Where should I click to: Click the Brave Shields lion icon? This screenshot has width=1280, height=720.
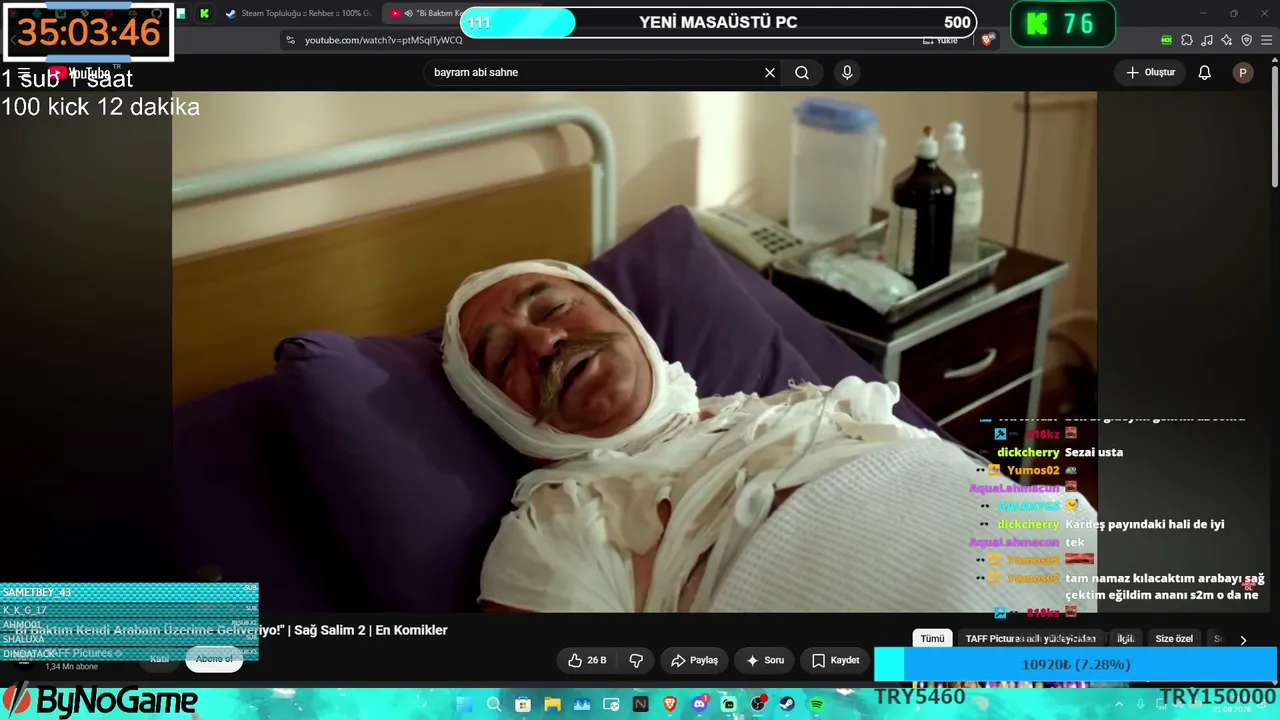[988, 40]
